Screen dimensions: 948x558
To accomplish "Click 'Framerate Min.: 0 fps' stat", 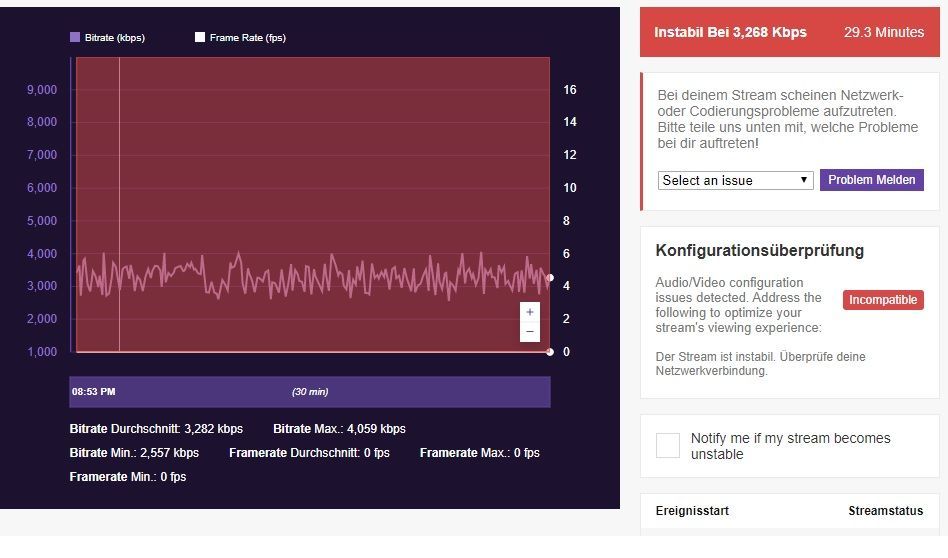I will pos(128,477).
